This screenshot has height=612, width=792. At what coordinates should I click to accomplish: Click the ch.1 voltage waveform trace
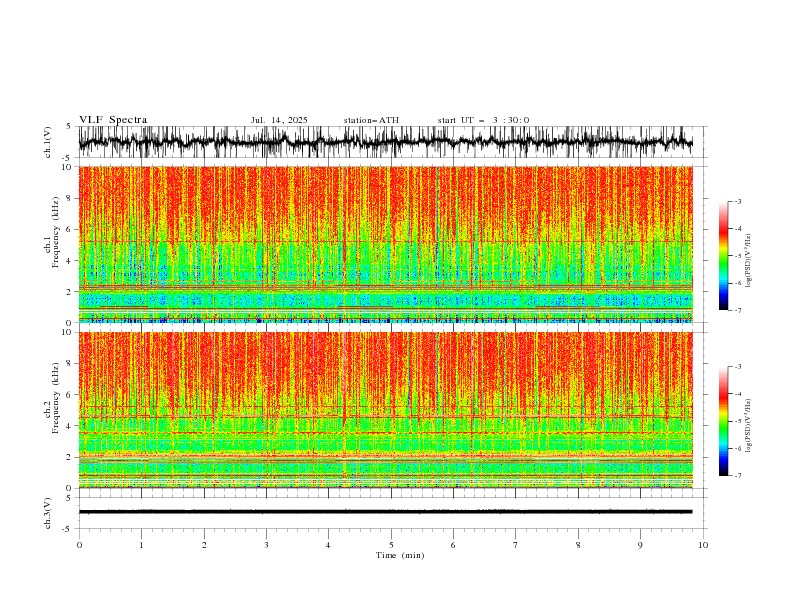pyautogui.click(x=385, y=142)
